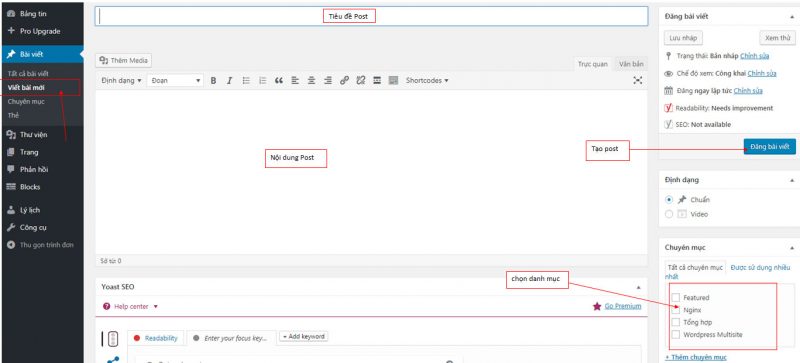Open Chuyên mục submenu in sidebar

click(x=26, y=101)
